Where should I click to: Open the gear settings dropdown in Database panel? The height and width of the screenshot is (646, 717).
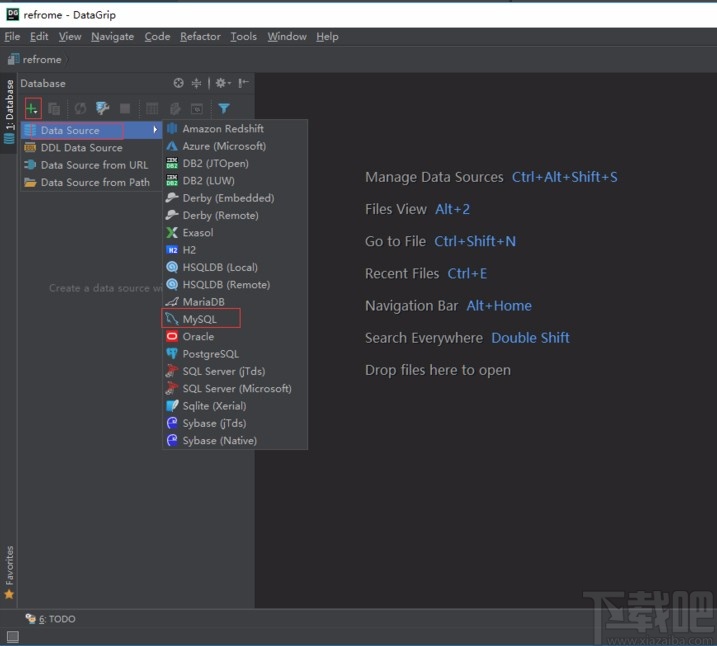point(223,83)
